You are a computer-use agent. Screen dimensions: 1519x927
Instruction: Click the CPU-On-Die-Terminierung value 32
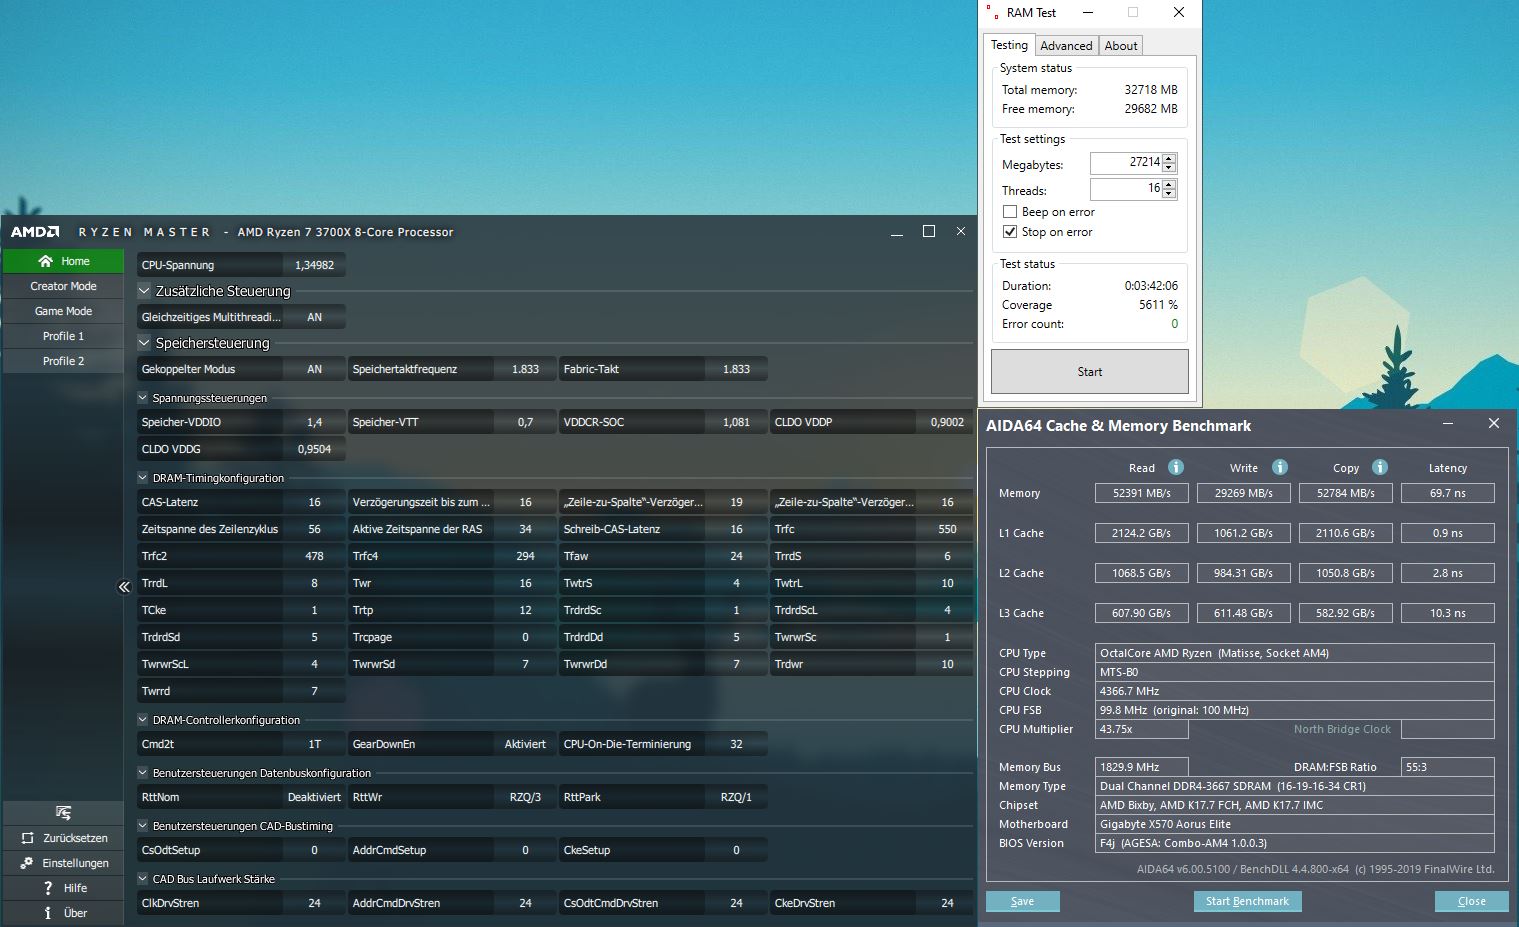click(x=736, y=744)
